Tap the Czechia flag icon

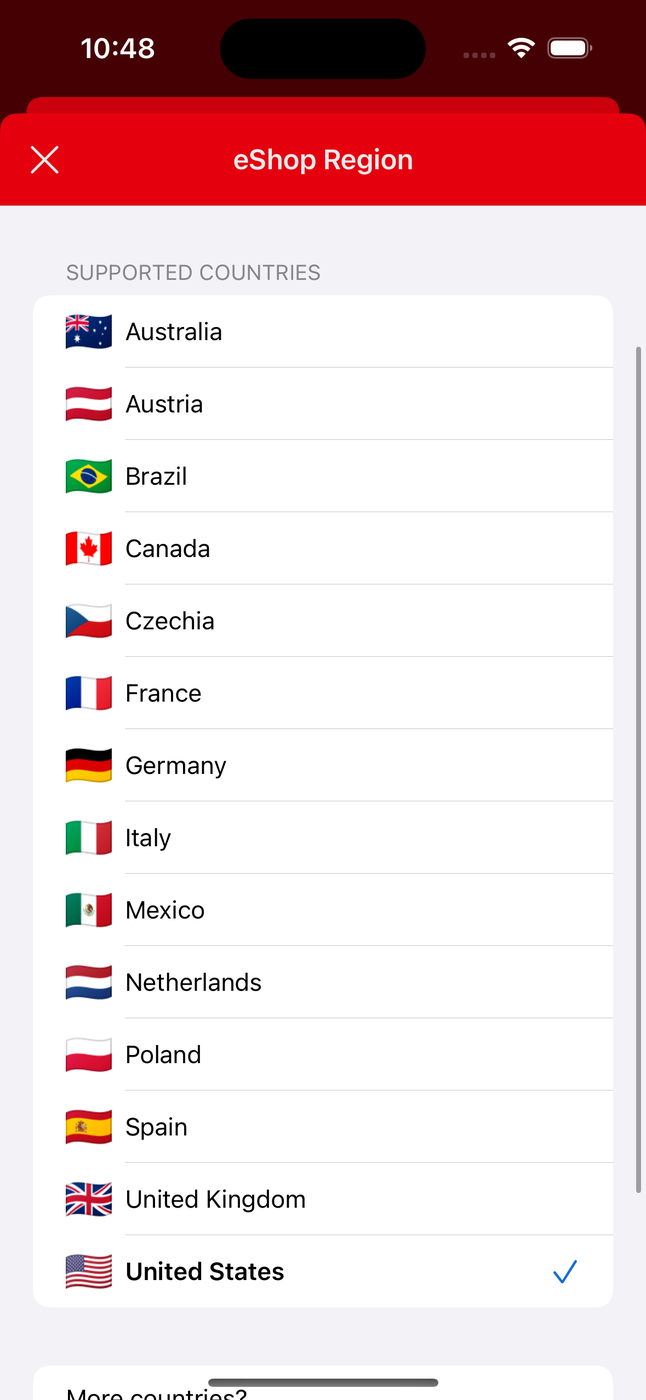tap(89, 621)
